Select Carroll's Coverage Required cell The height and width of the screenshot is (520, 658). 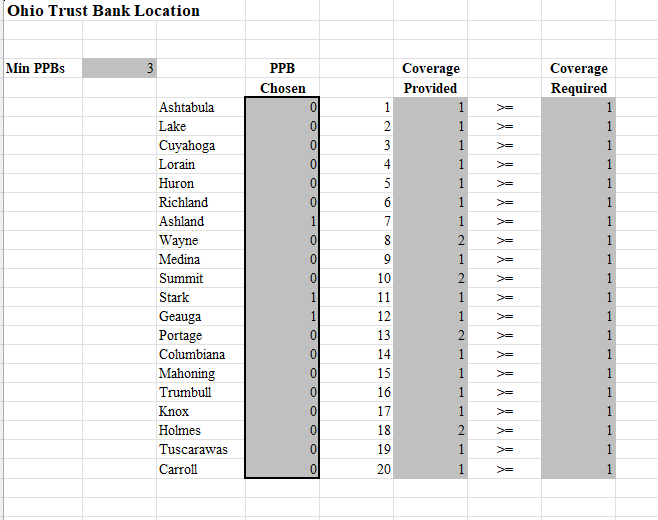tap(579, 469)
